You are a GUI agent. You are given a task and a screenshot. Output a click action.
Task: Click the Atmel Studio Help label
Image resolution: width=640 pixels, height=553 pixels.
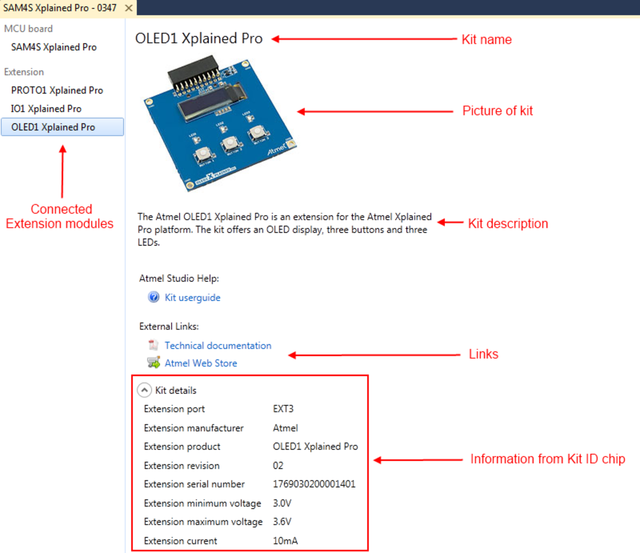click(179, 278)
